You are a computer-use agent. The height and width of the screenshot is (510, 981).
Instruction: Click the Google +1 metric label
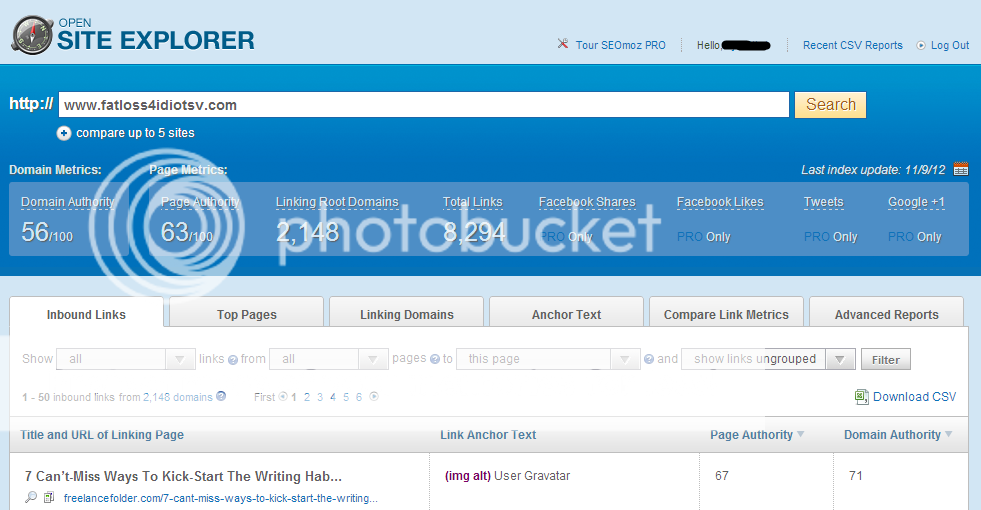[916, 201]
